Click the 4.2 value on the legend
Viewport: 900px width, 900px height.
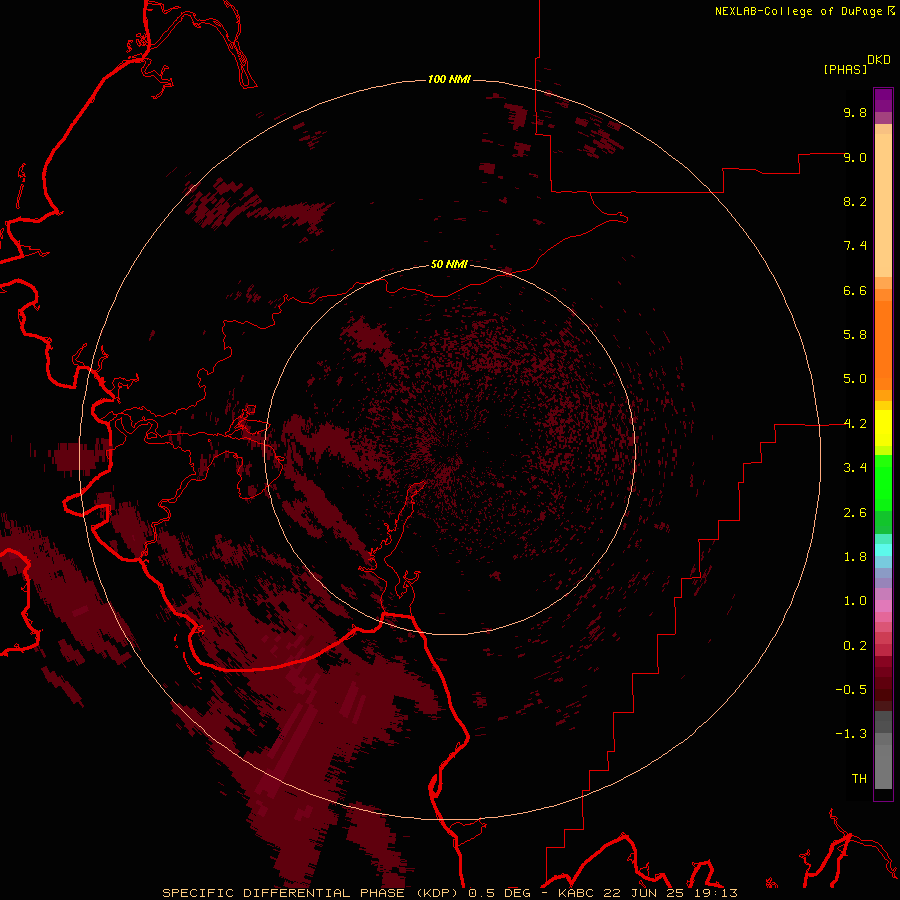click(x=855, y=424)
